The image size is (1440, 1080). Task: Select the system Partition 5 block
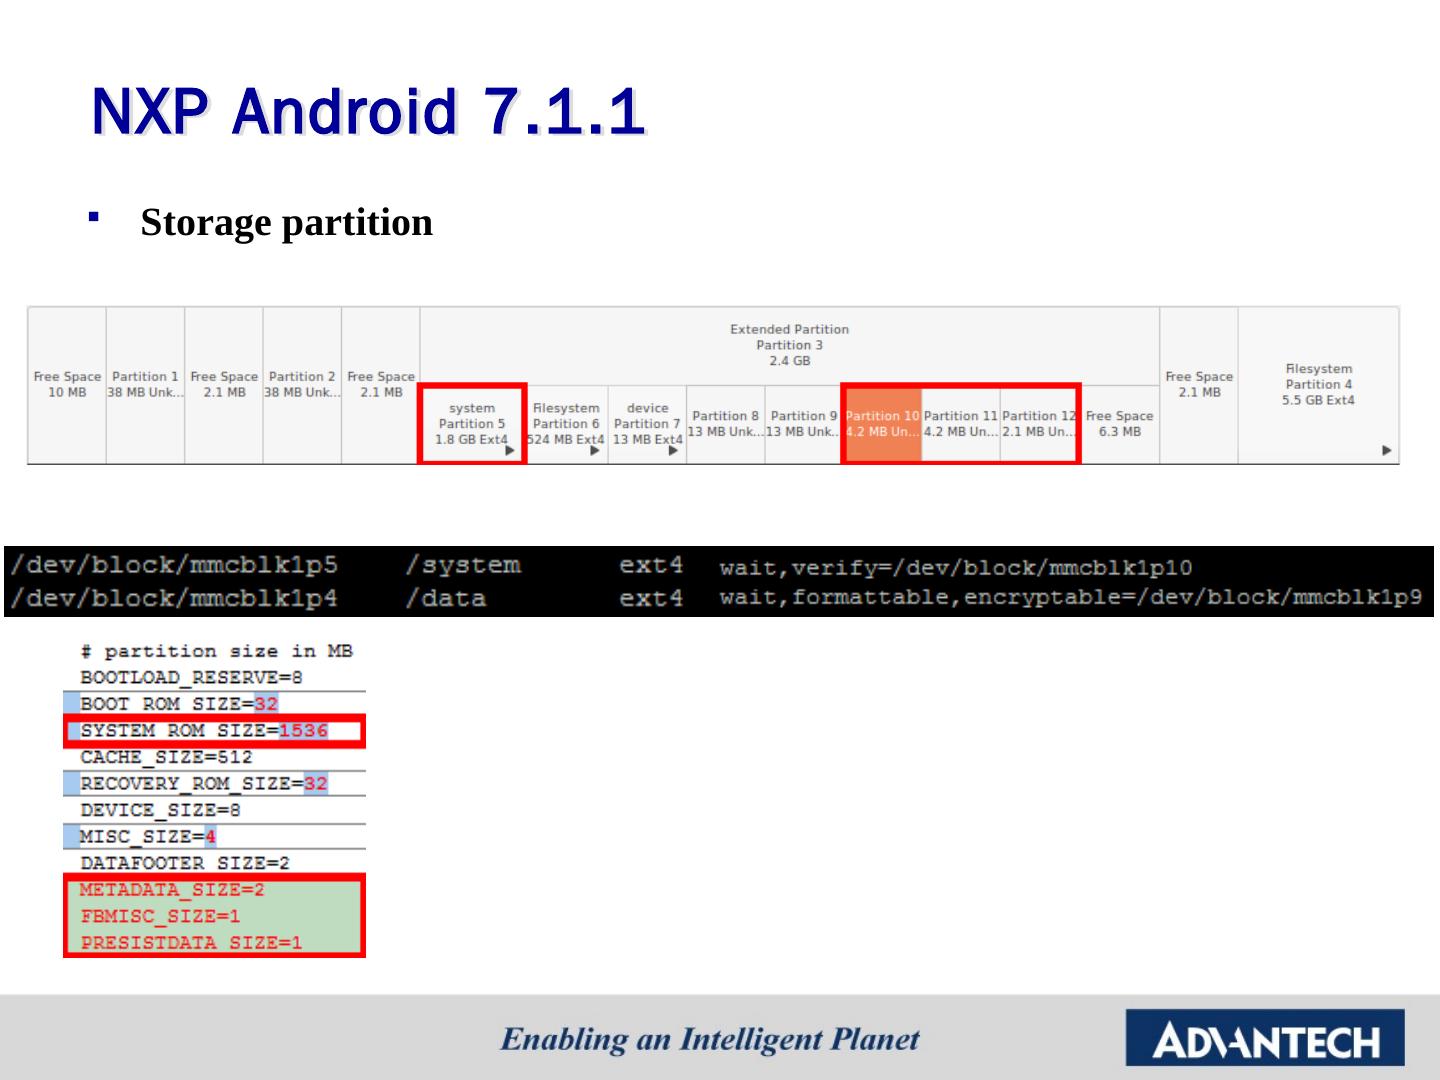pos(472,424)
